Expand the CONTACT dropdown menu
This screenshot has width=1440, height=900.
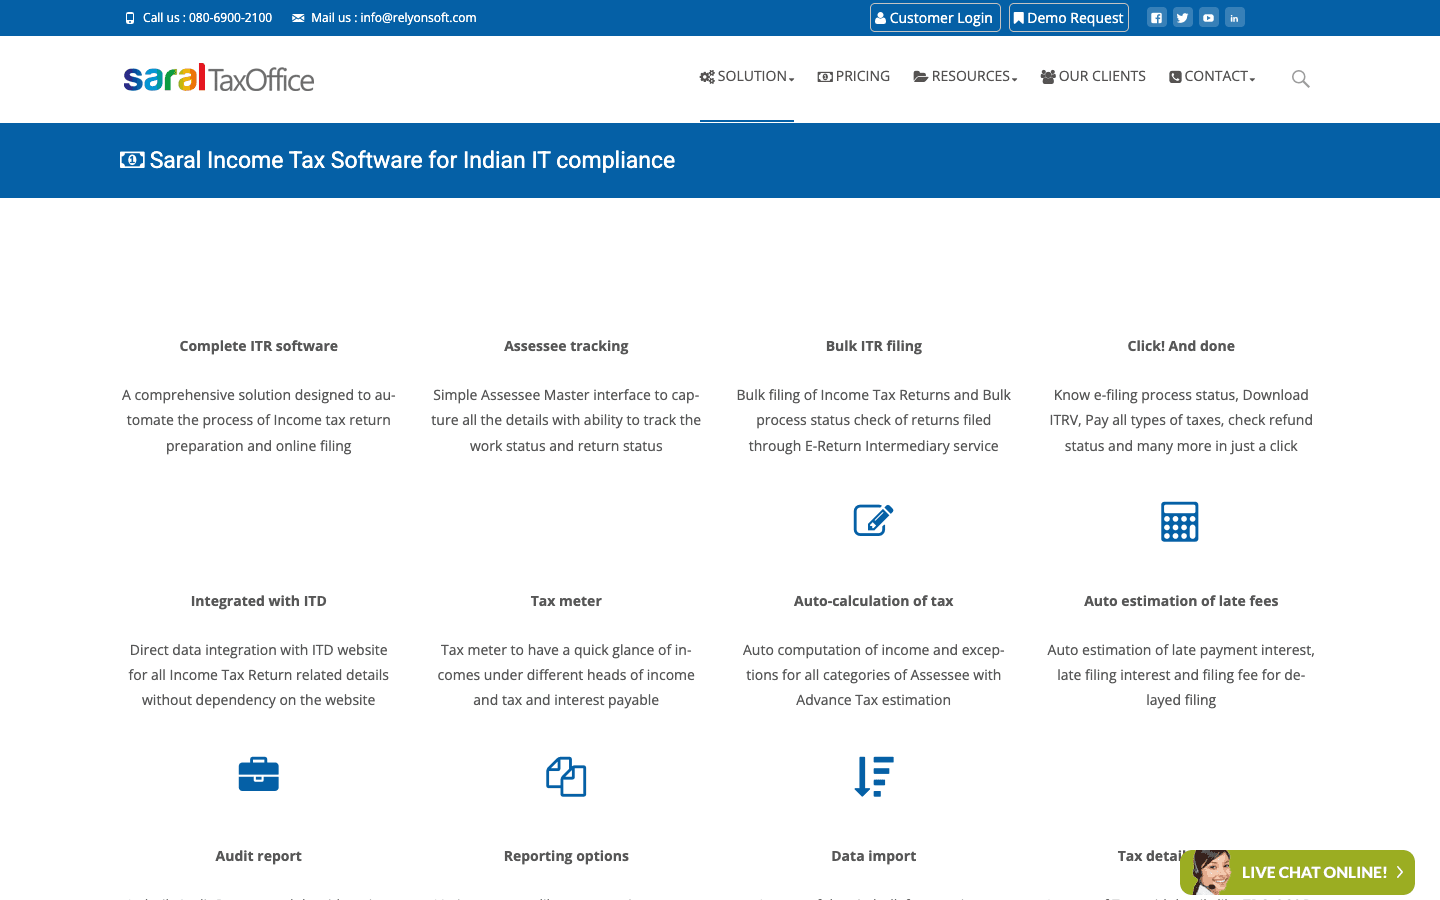(x=1212, y=76)
